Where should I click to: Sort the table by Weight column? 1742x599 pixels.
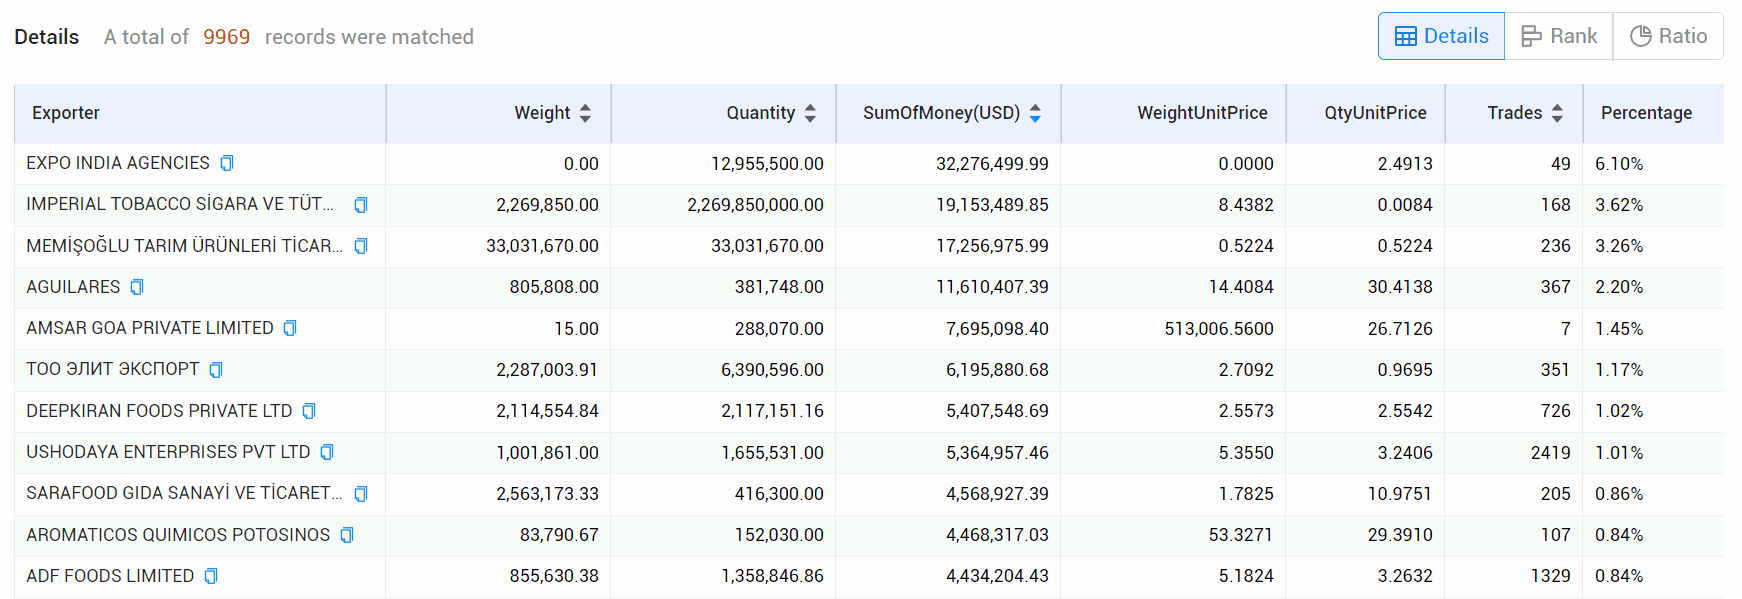[x=585, y=113]
